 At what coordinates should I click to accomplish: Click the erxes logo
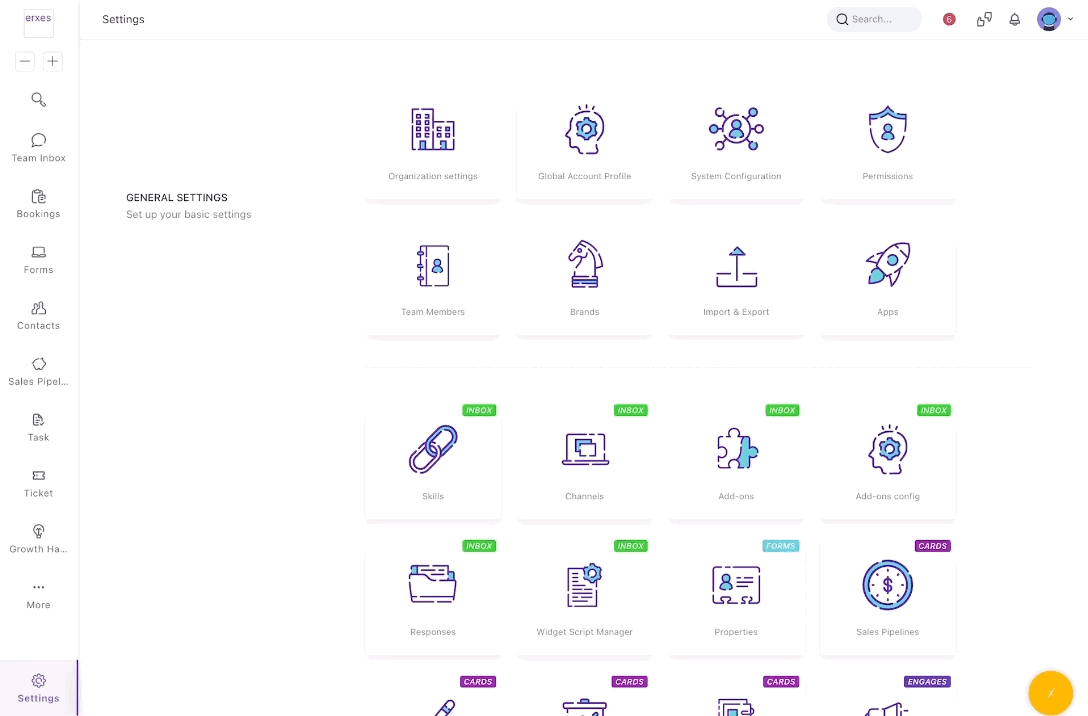coord(39,23)
